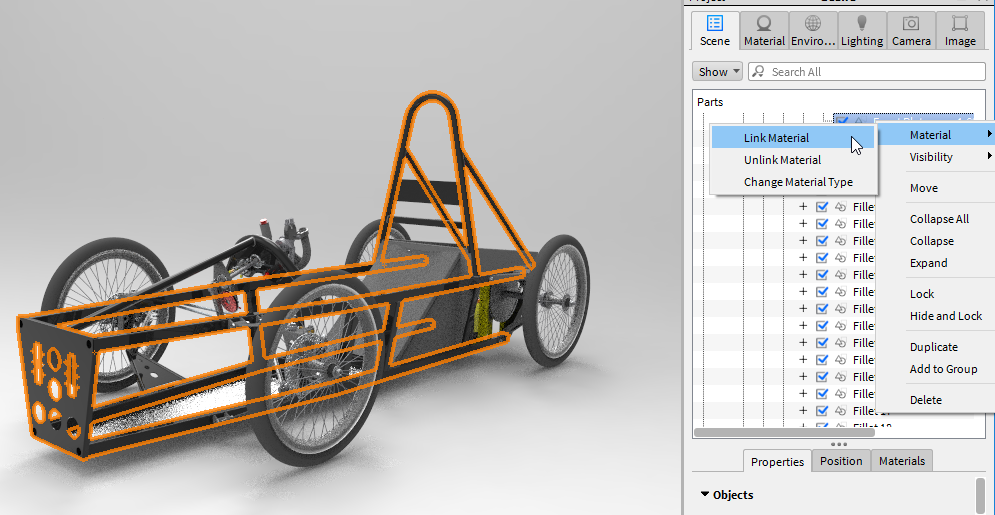Toggle the second Fillet row checkbox

click(x=822, y=224)
